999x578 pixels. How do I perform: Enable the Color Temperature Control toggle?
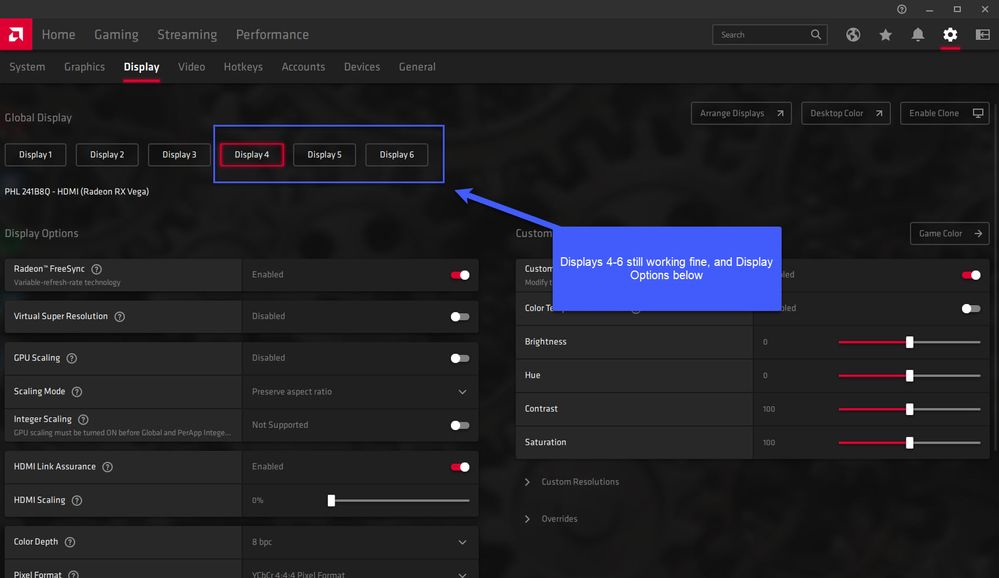pyautogui.click(x=971, y=308)
